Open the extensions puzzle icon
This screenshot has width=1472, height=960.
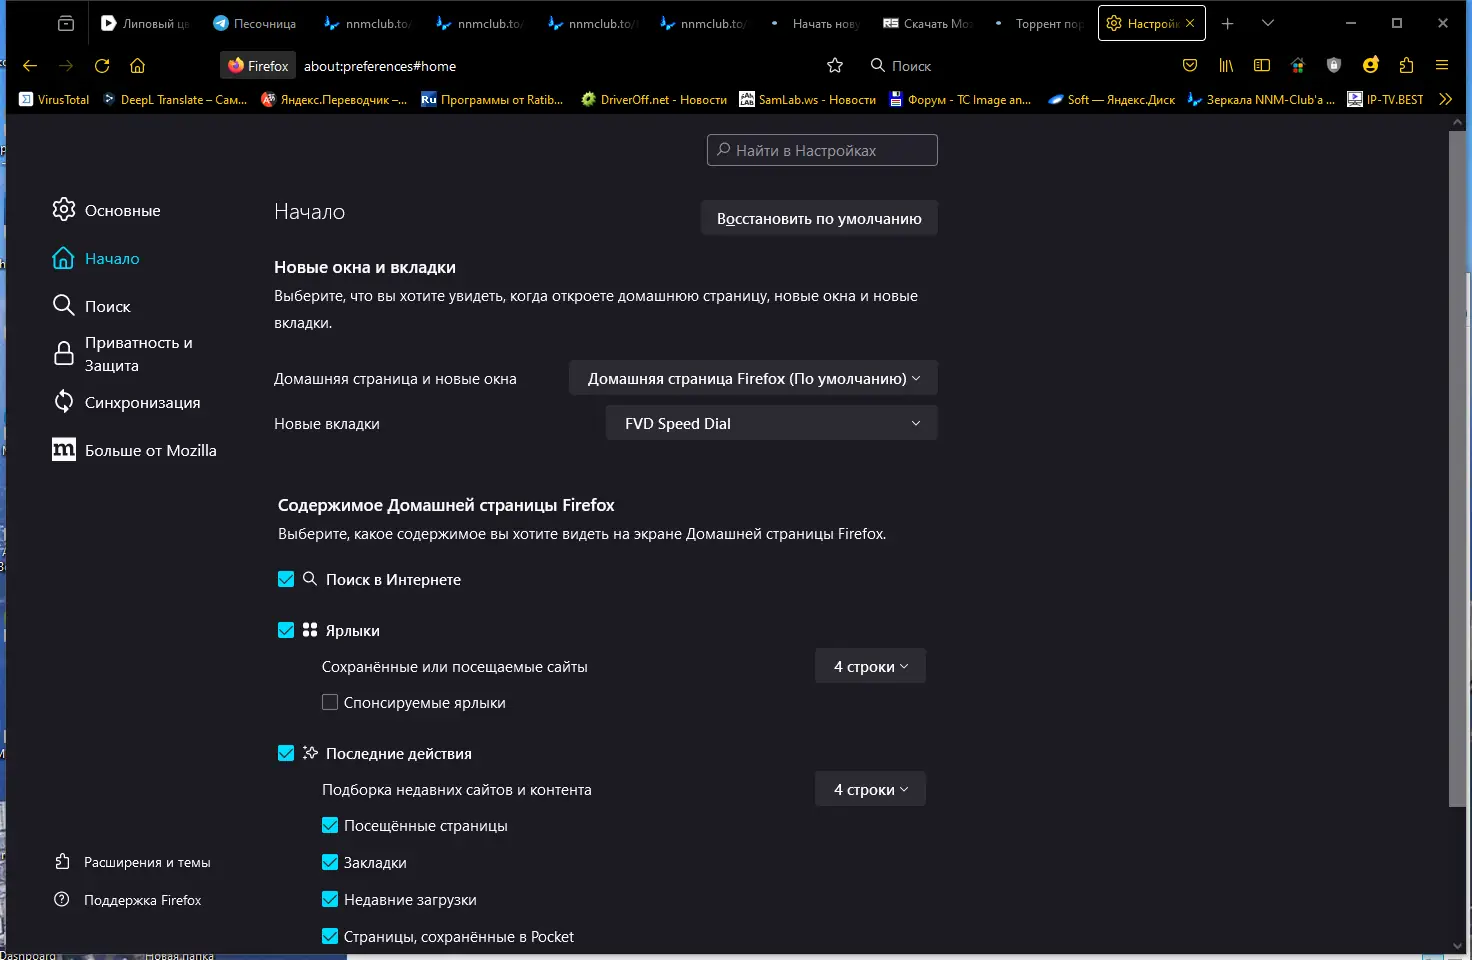(1407, 66)
